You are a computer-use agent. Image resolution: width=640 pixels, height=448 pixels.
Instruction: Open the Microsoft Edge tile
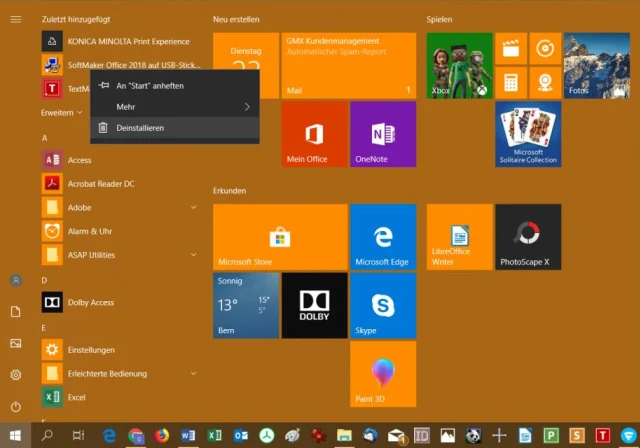382,237
